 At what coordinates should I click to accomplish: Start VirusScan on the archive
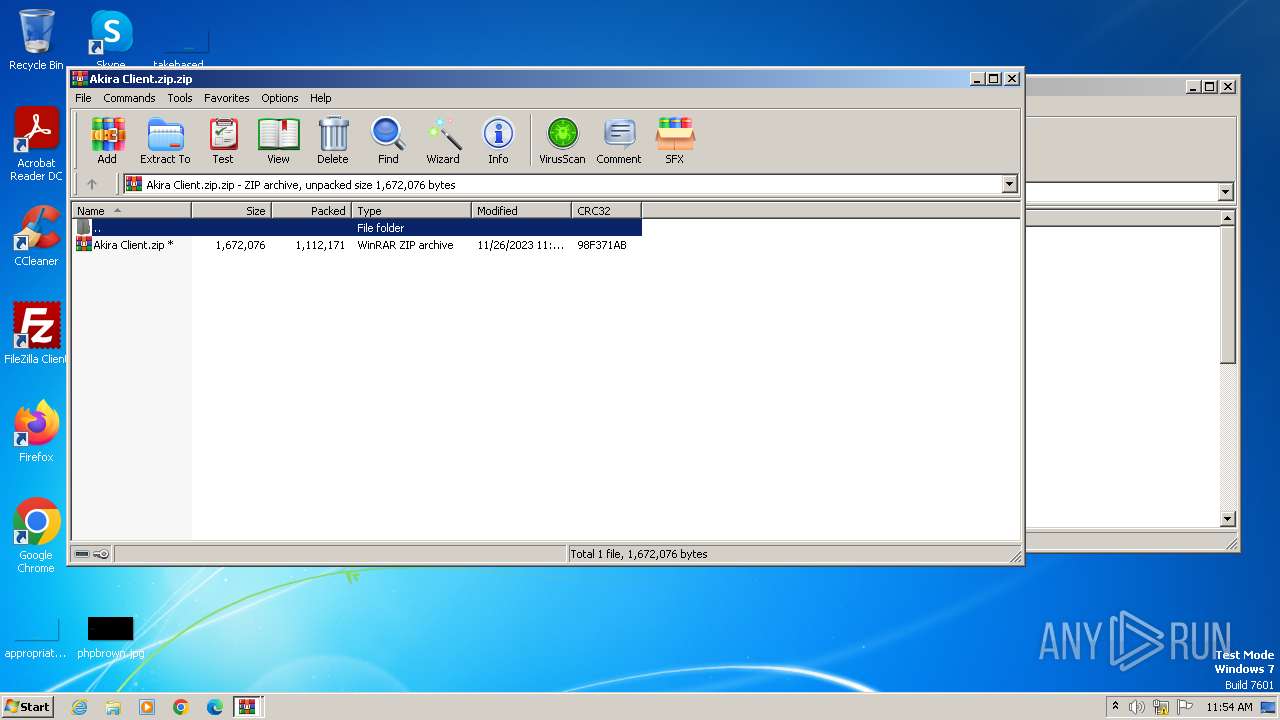pos(562,141)
